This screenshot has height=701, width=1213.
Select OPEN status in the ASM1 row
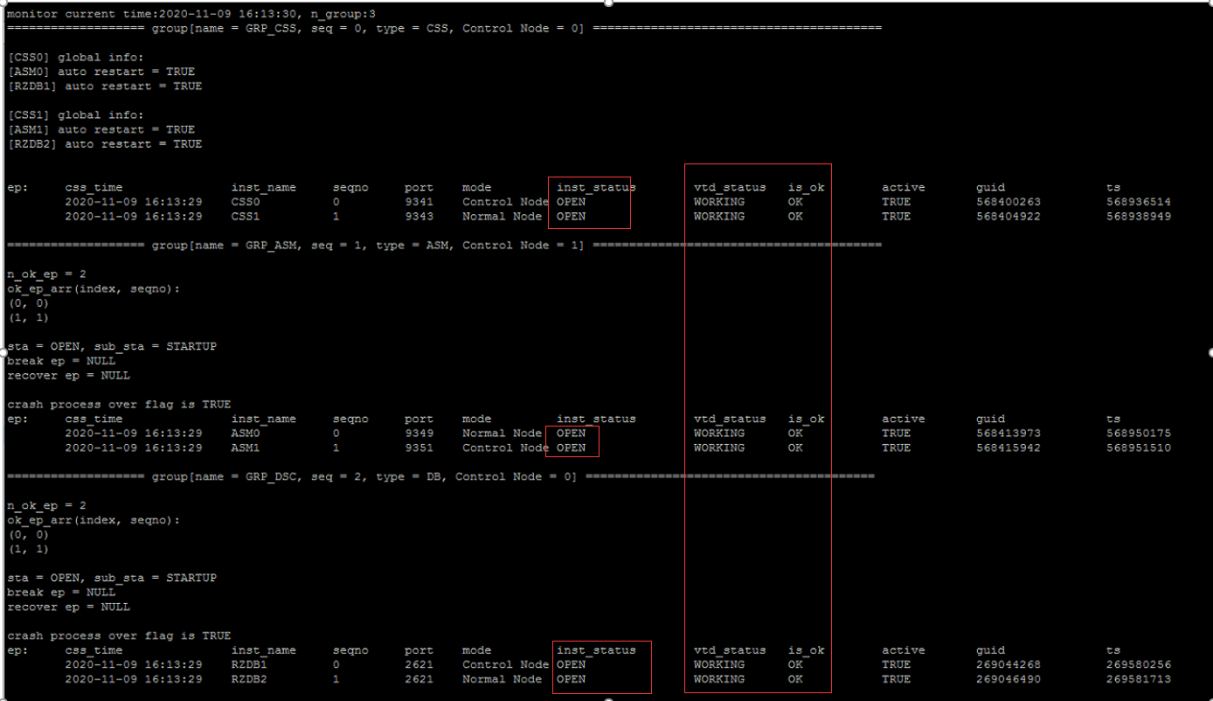[571, 448]
